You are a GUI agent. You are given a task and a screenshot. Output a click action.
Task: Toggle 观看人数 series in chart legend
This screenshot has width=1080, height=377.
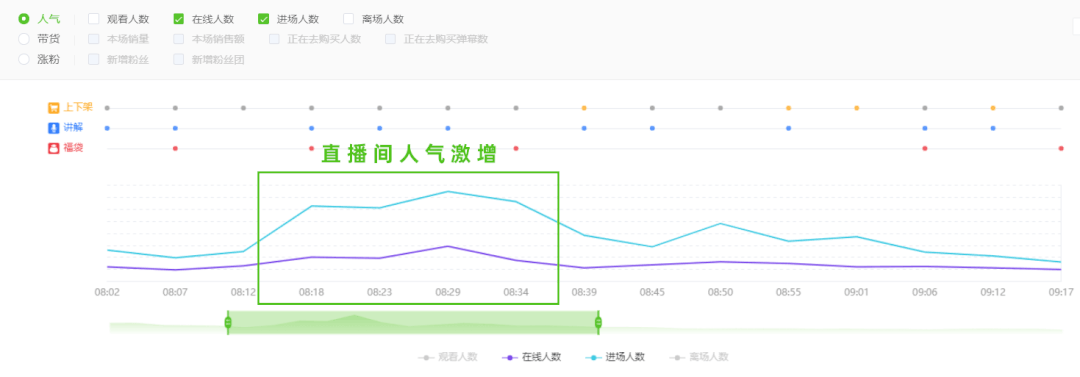tap(448, 357)
